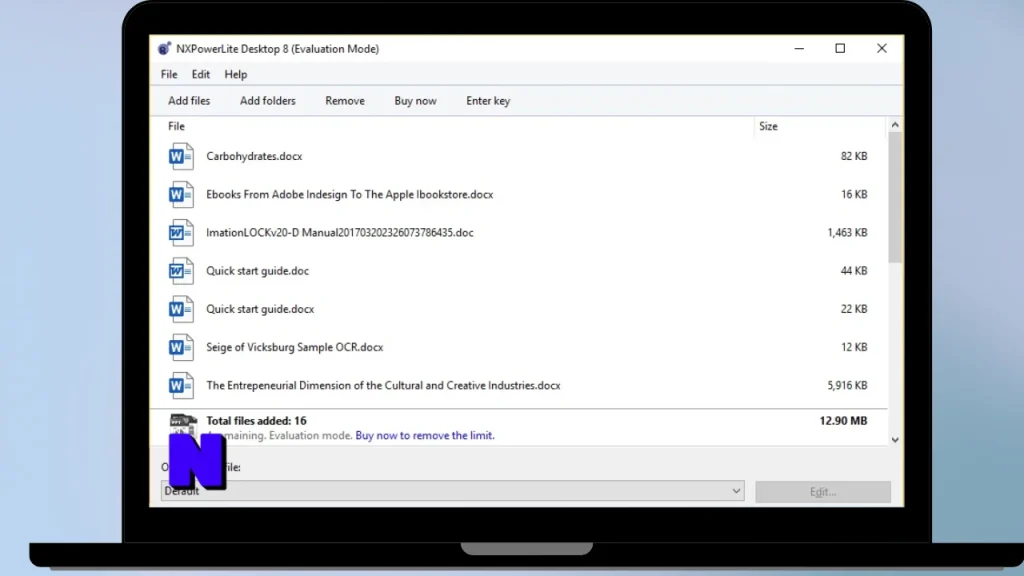Screen dimensions: 1024x576
Task: Click Enter key in the toolbar
Action: (488, 101)
